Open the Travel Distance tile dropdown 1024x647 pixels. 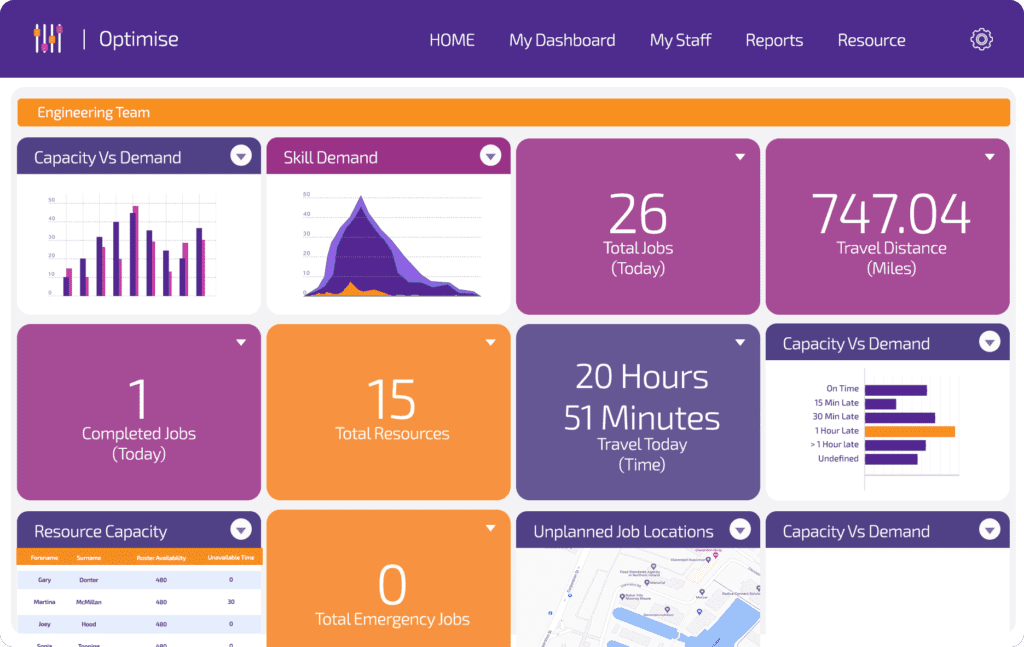[990, 156]
